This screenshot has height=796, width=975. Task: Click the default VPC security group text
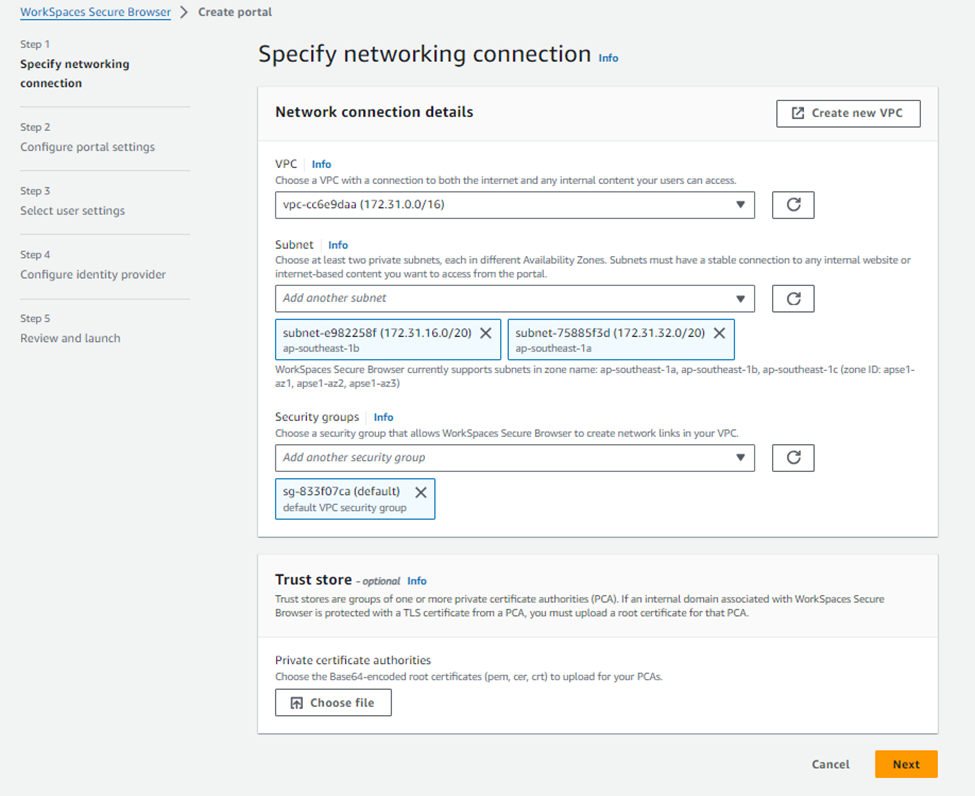(344, 508)
